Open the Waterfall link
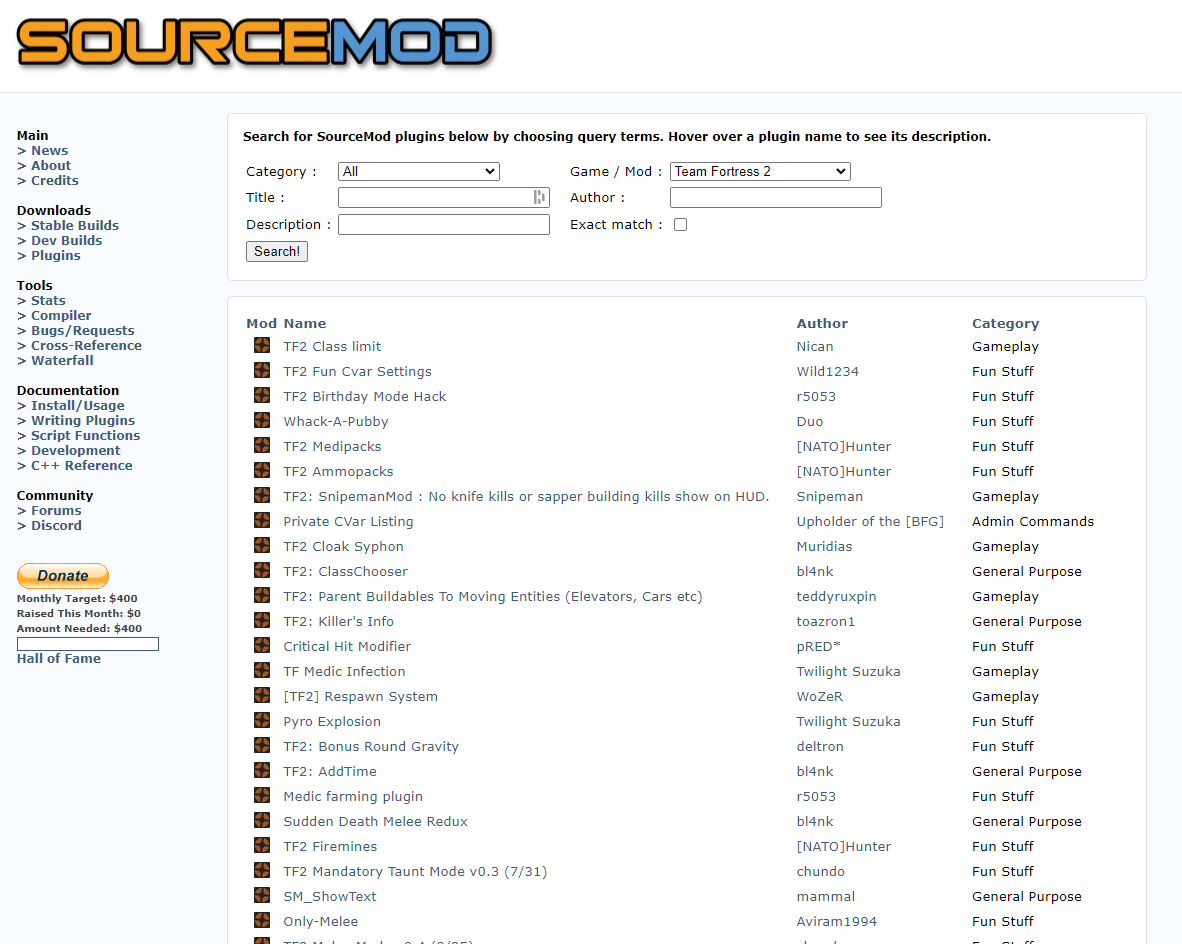The height and width of the screenshot is (944, 1182). 63,360
